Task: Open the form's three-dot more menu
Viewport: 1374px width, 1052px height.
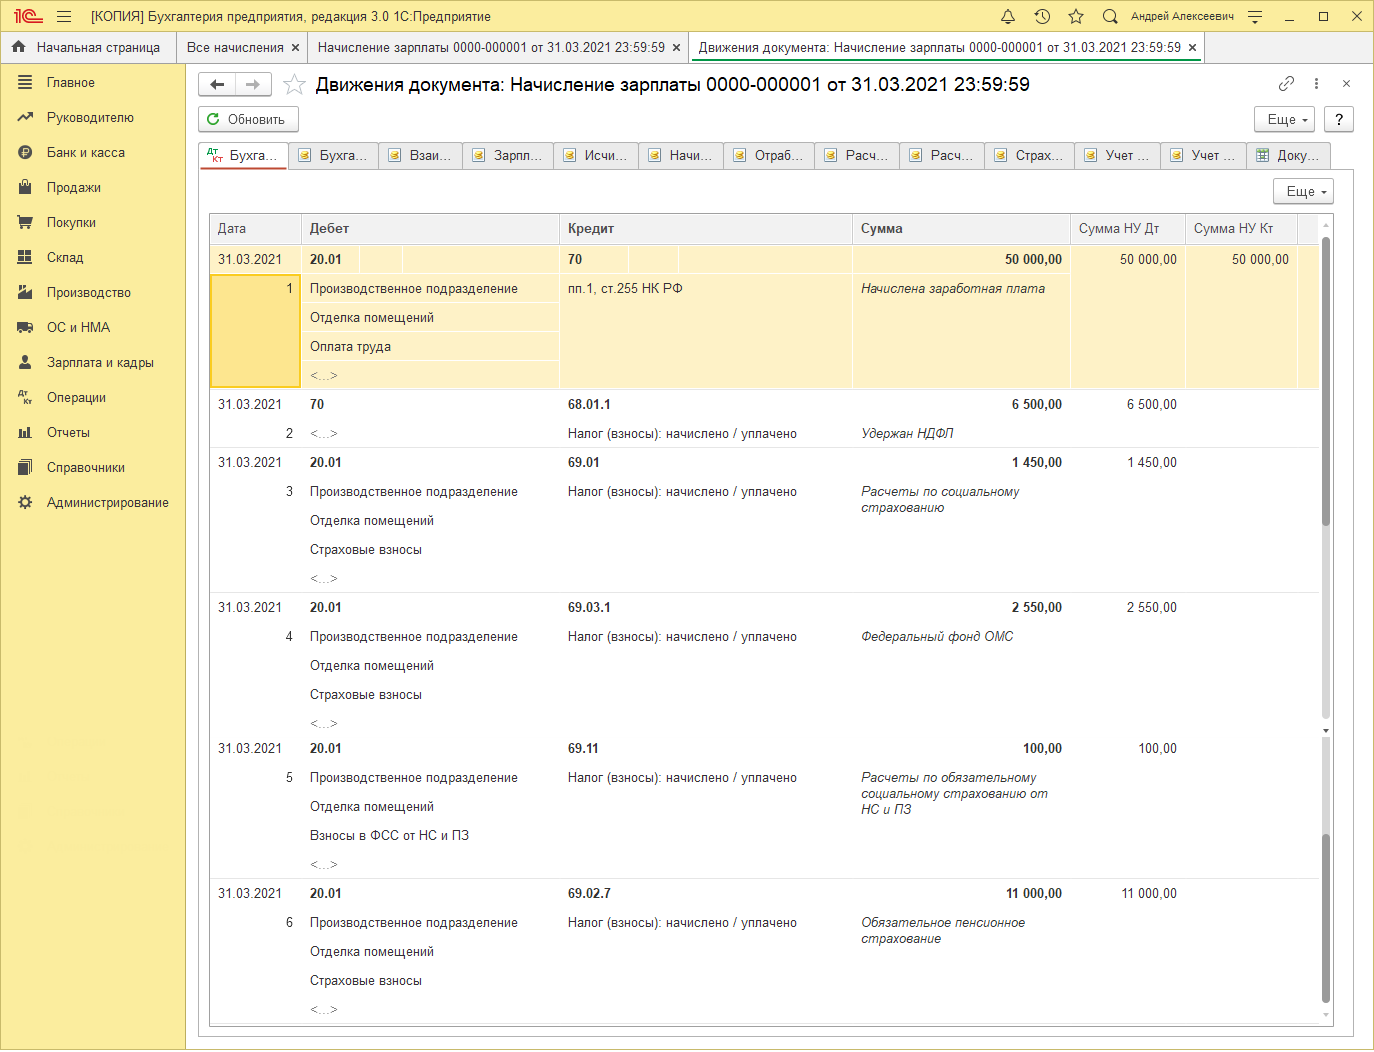Action: coord(1316,84)
